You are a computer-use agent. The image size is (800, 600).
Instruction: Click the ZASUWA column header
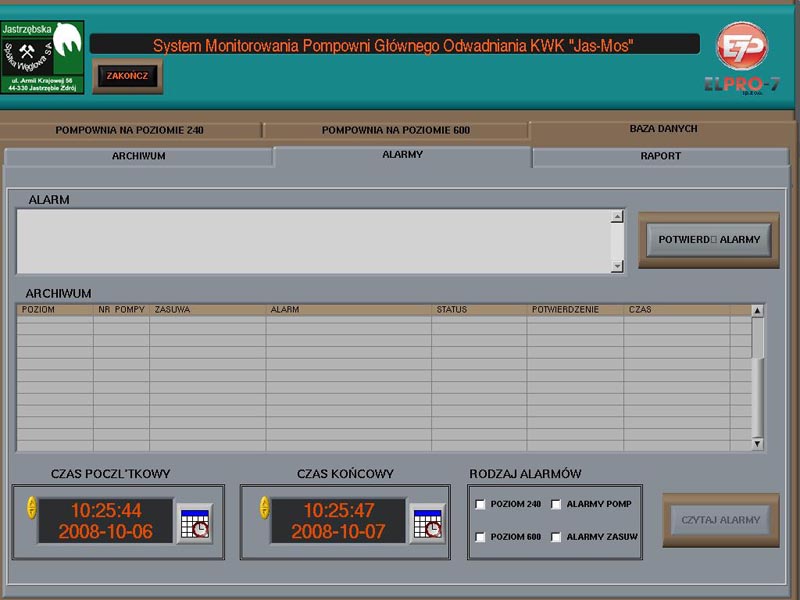click(x=208, y=310)
